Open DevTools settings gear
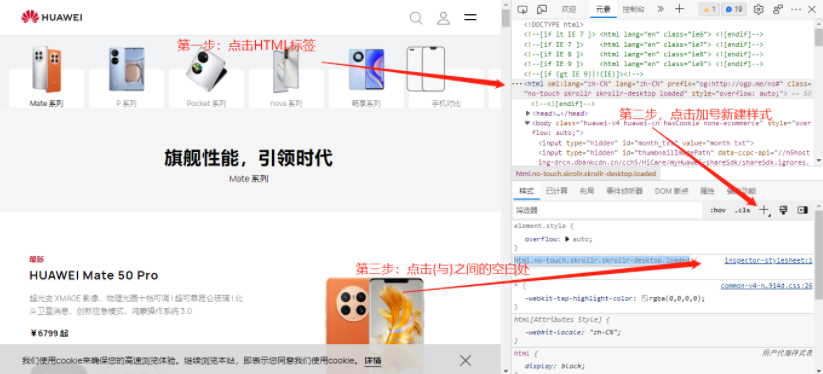 click(758, 9)
